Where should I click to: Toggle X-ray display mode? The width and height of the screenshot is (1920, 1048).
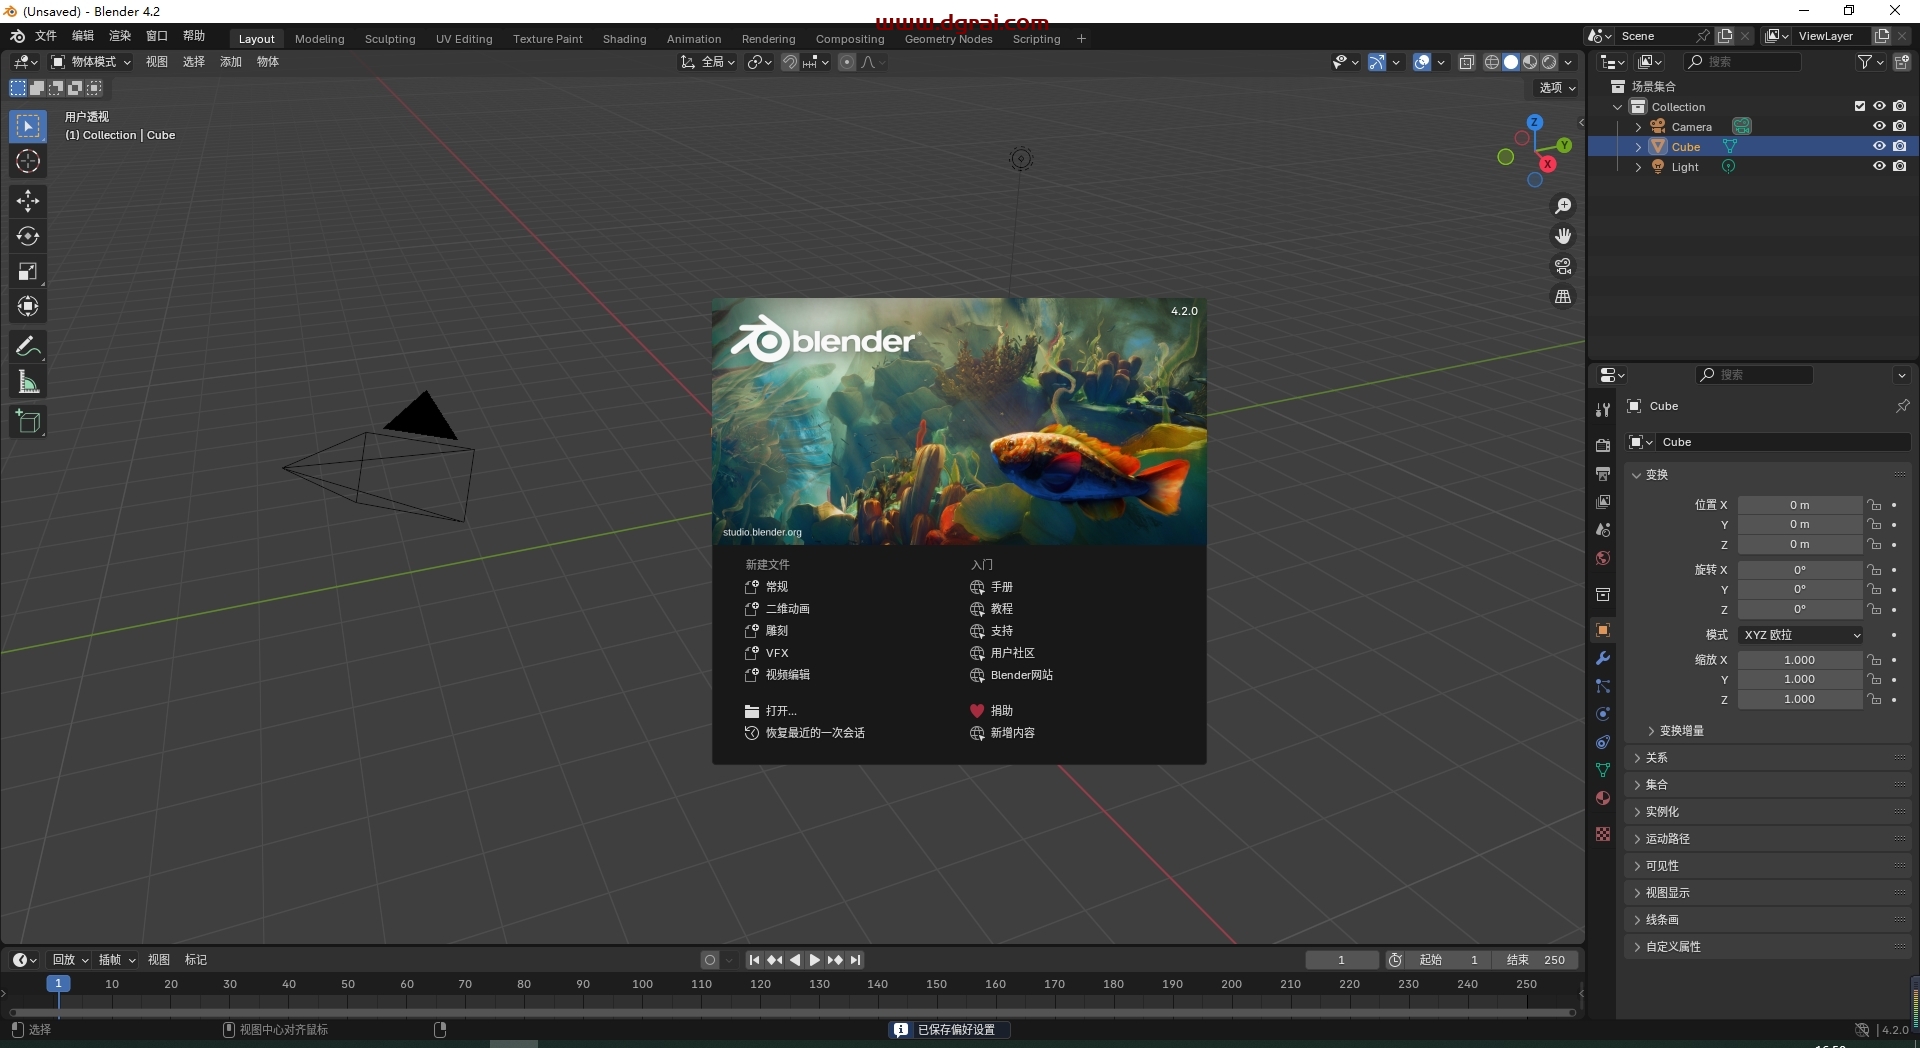1467,62
